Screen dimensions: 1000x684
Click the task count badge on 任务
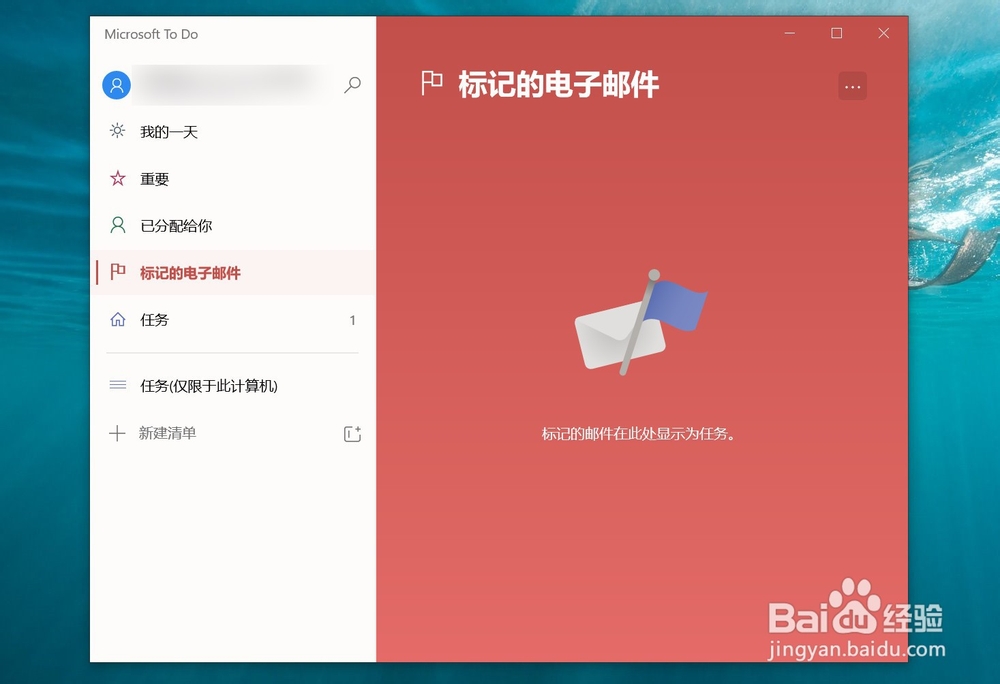(x=352, y=320)
